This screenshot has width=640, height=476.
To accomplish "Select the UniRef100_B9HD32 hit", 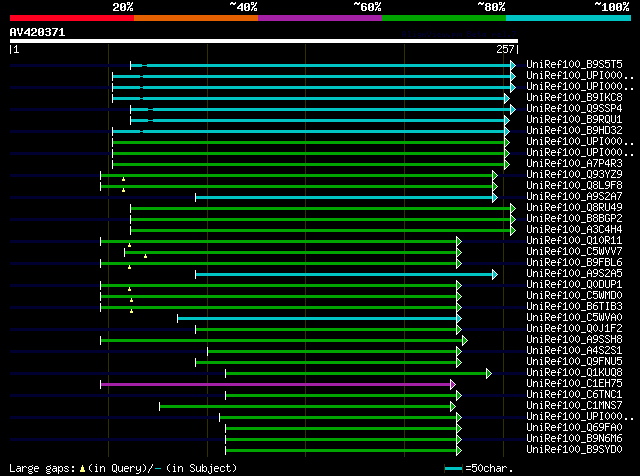I will pyautogui.click(x=574, y=131).
